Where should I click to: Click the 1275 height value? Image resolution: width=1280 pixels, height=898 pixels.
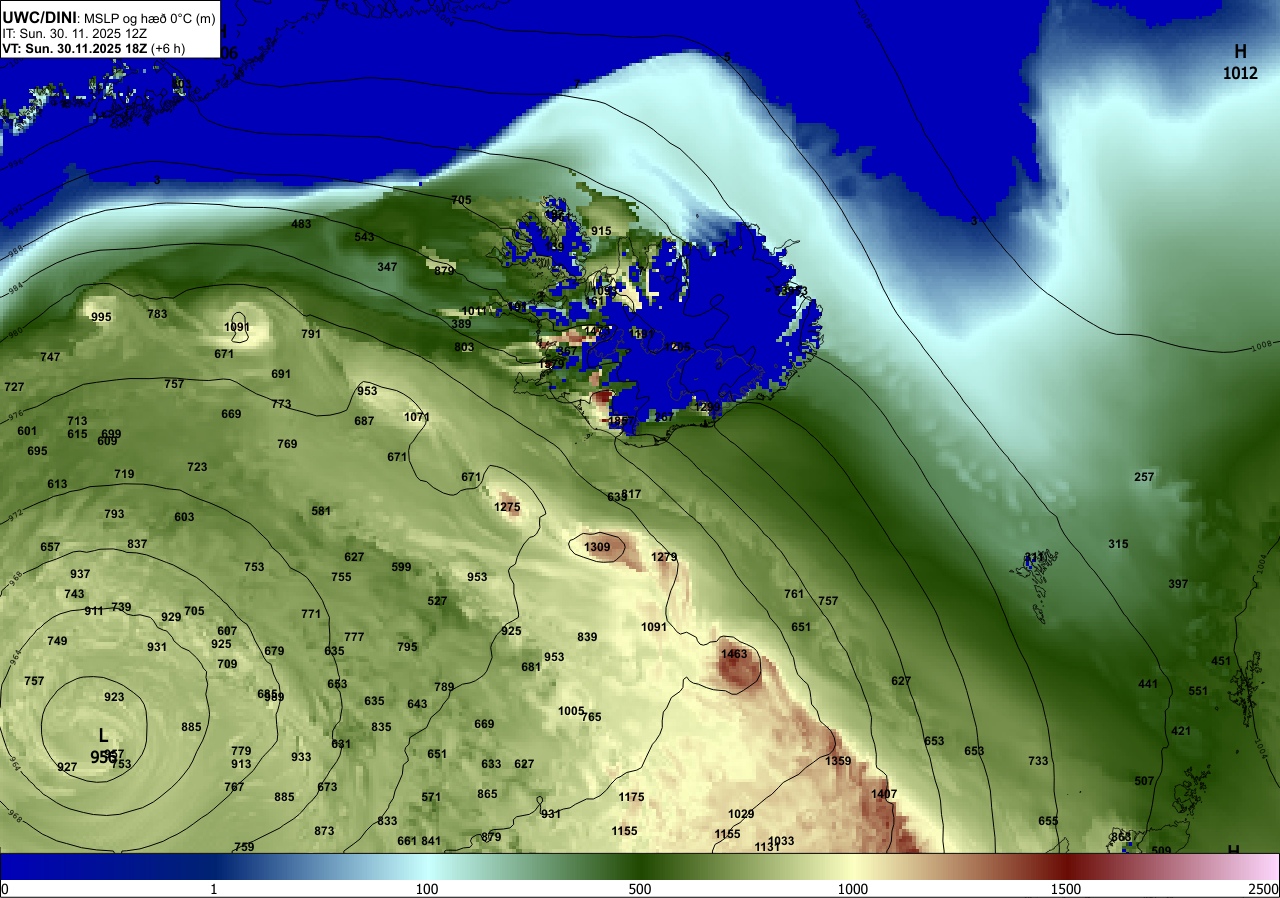(x=507, y=507)
